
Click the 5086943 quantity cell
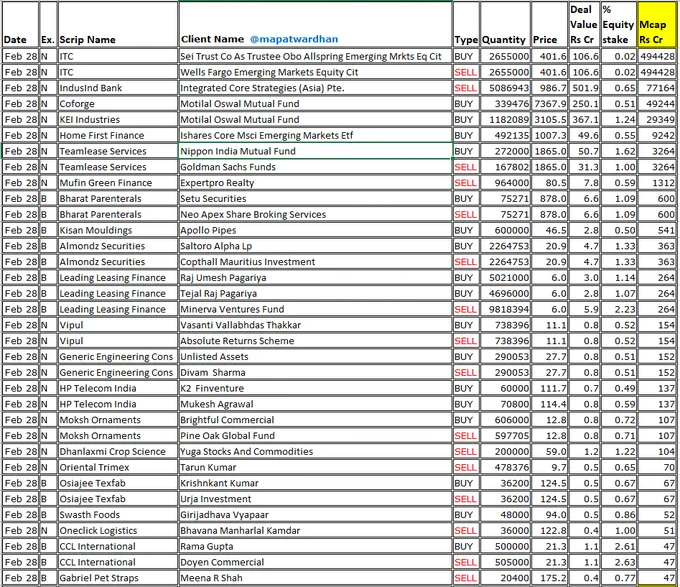(x=505, y=88)
